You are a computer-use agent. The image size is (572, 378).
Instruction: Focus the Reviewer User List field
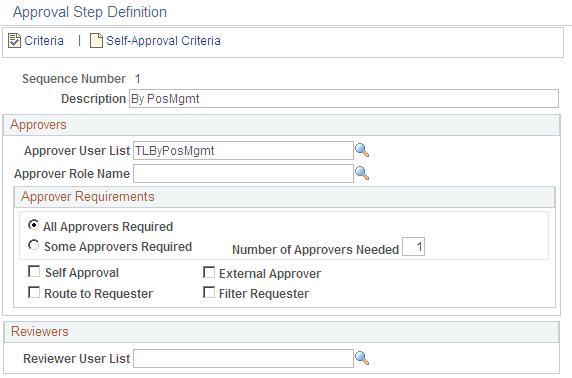click(x=243, y=358)
